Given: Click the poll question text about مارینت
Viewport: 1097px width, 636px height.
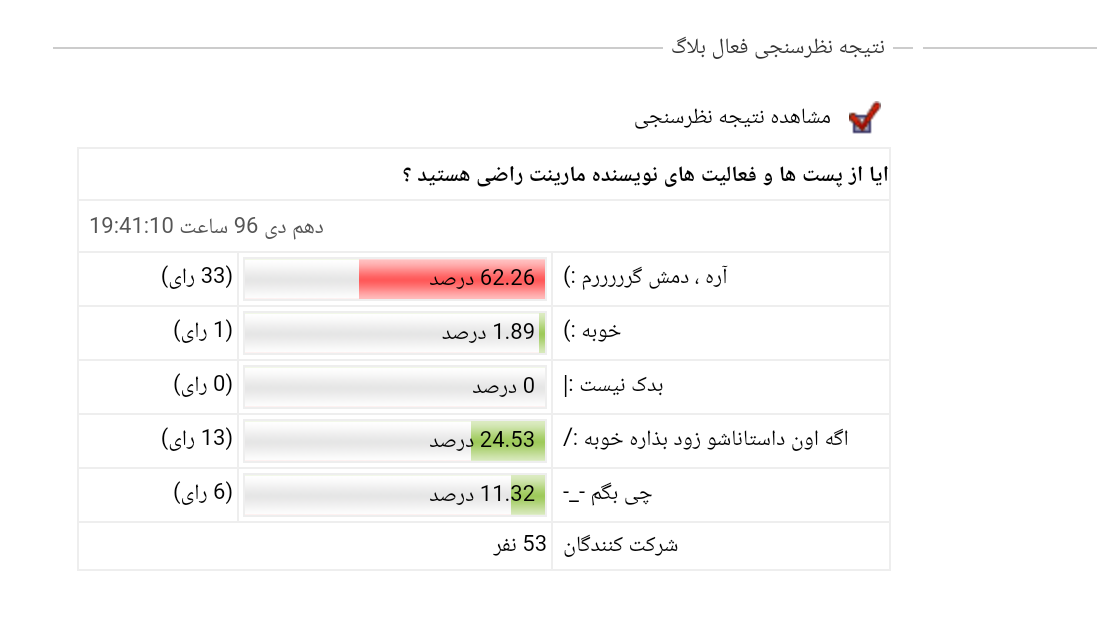Looking at the screenshot, I should [645, 174].
